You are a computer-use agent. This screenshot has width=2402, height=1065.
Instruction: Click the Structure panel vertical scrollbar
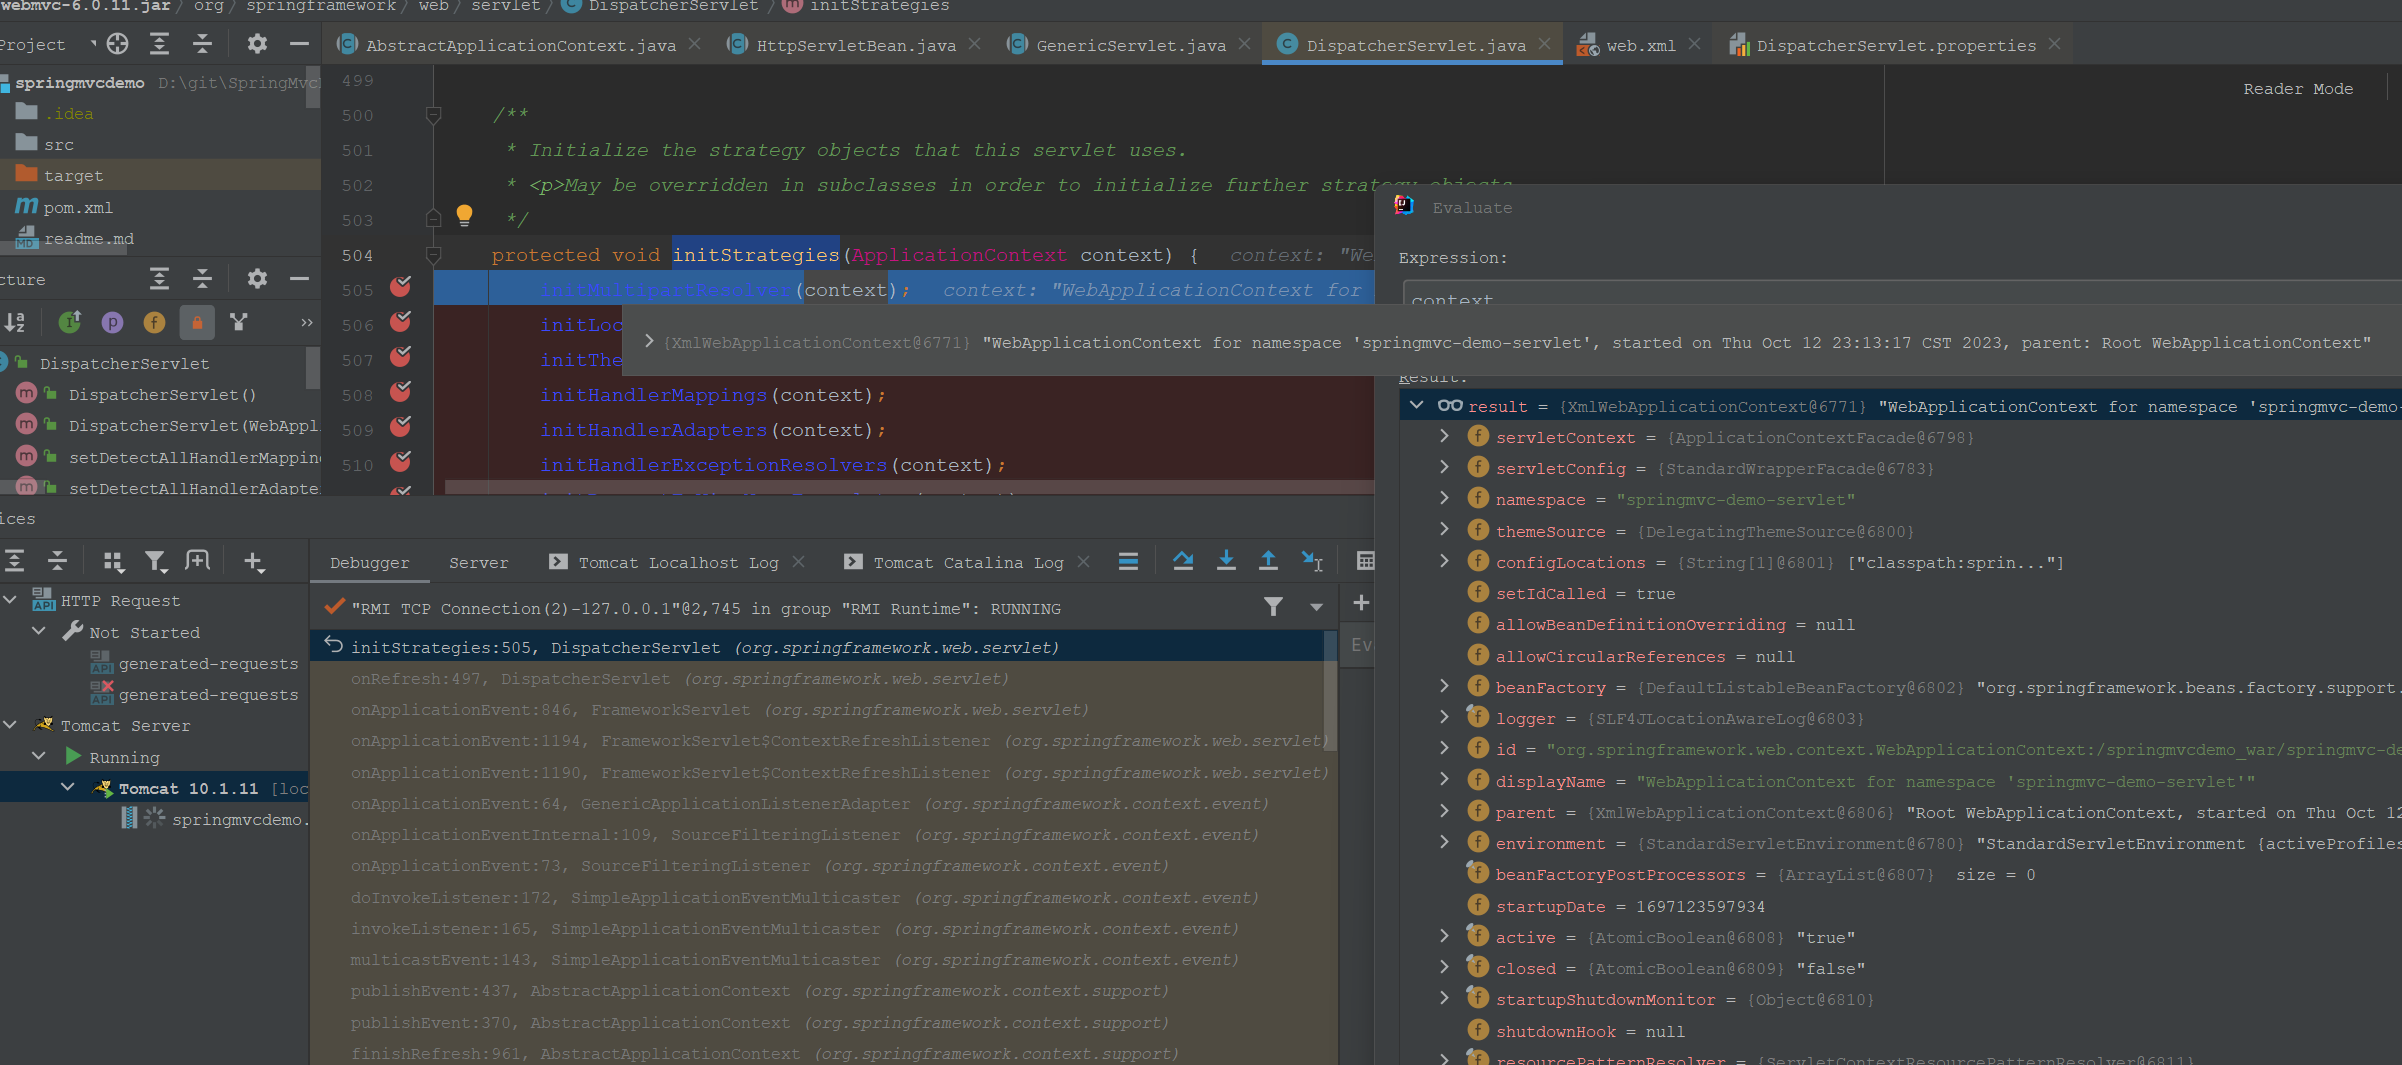coord(313,367)
